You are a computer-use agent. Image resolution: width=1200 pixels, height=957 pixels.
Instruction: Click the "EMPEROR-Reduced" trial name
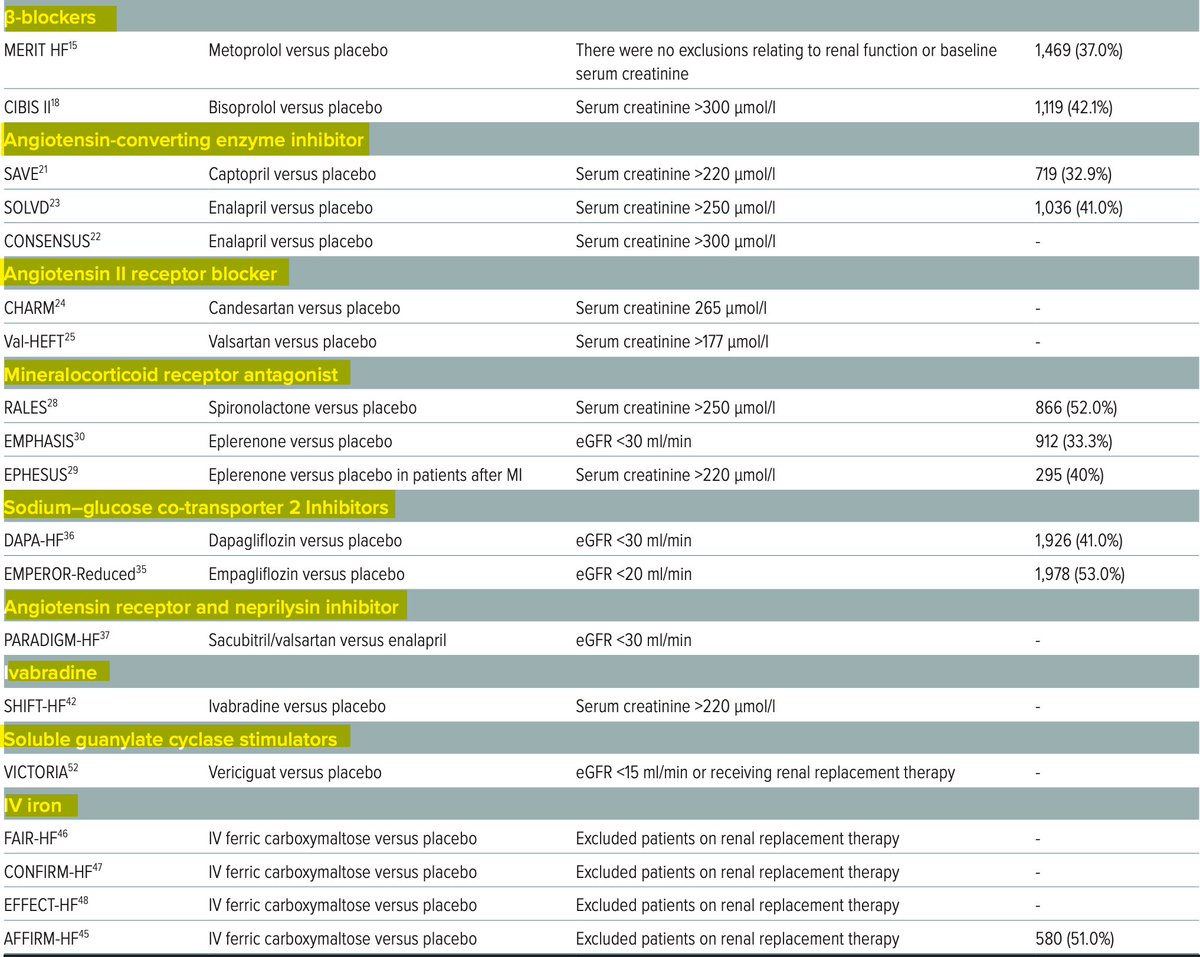click(69, 574)
